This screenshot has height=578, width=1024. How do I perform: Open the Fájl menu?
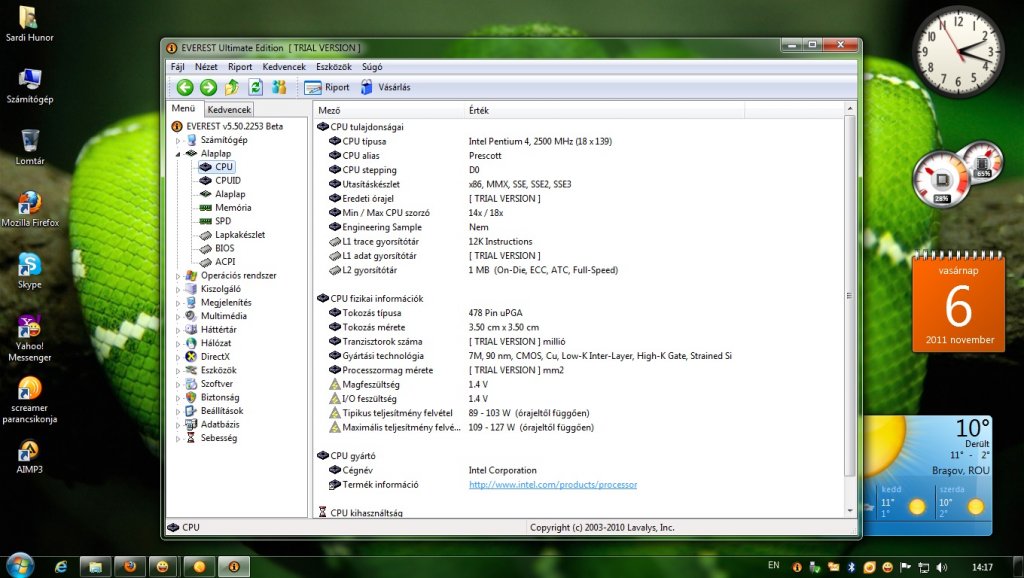(x=178, y=67)
